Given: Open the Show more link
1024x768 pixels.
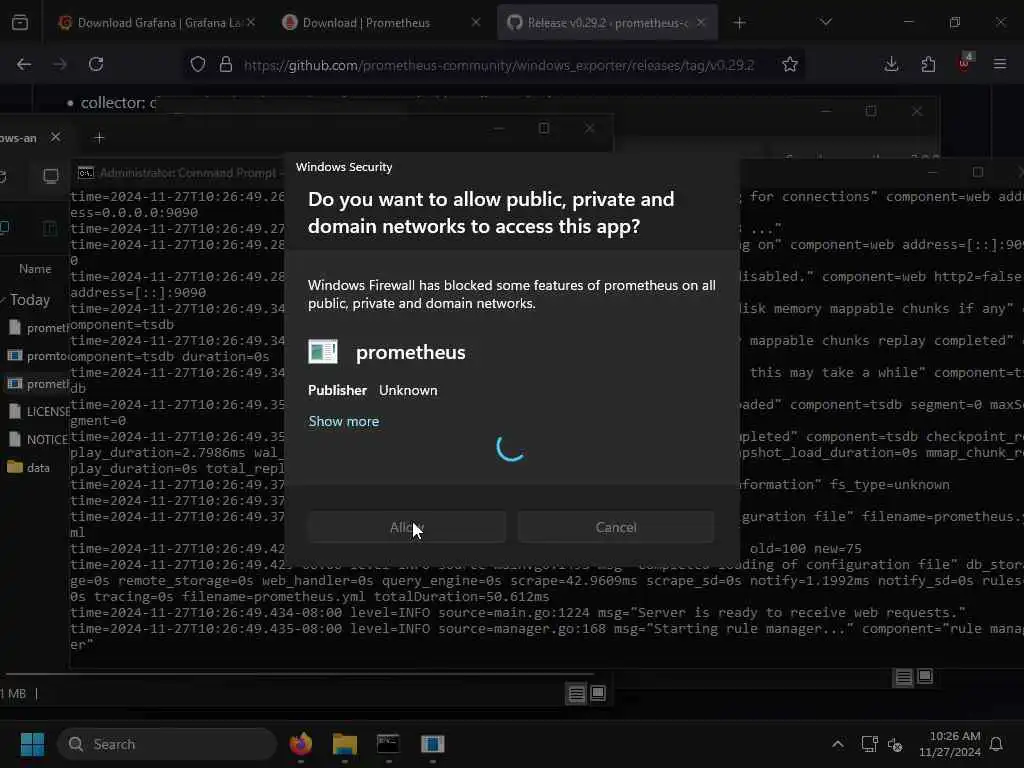Looking at the screenshot, I should (344, 421).
